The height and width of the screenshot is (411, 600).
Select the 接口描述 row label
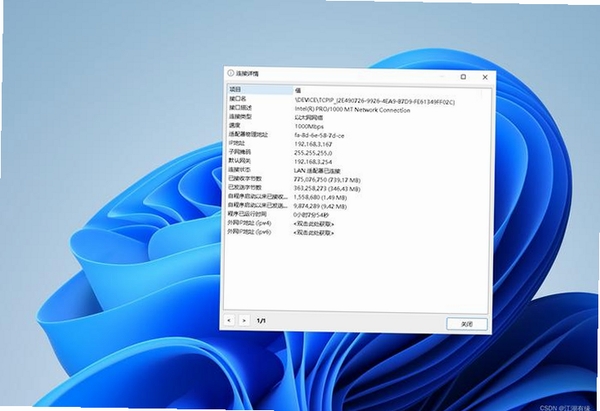(240, 108)
